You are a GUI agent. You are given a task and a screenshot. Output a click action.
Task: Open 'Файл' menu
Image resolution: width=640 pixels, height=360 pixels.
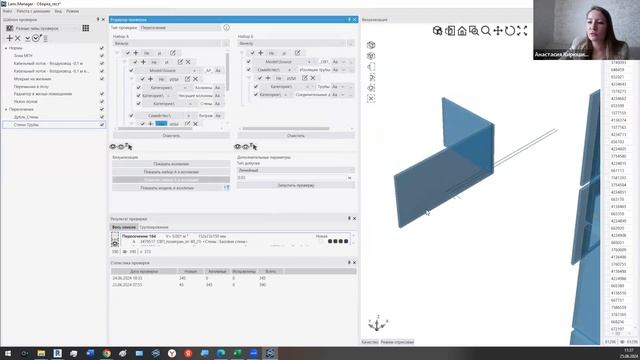tap(7, 11)
